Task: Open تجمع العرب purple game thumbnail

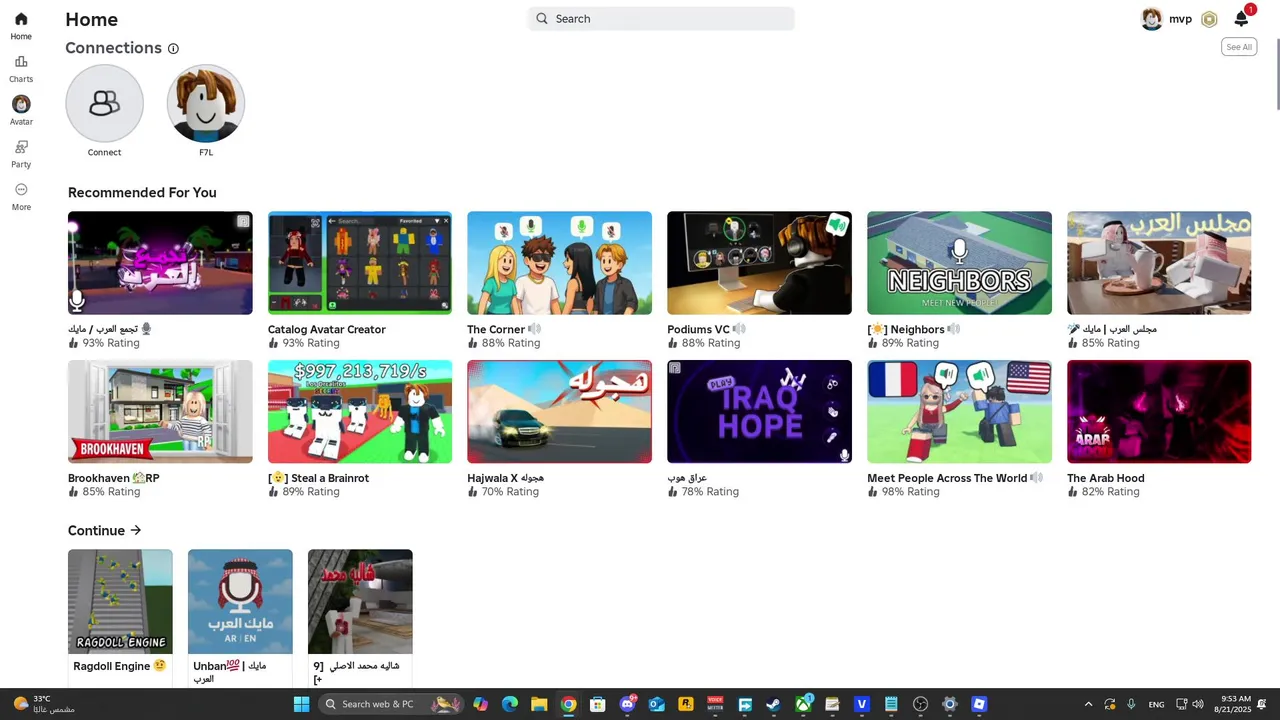Action: 160,263
